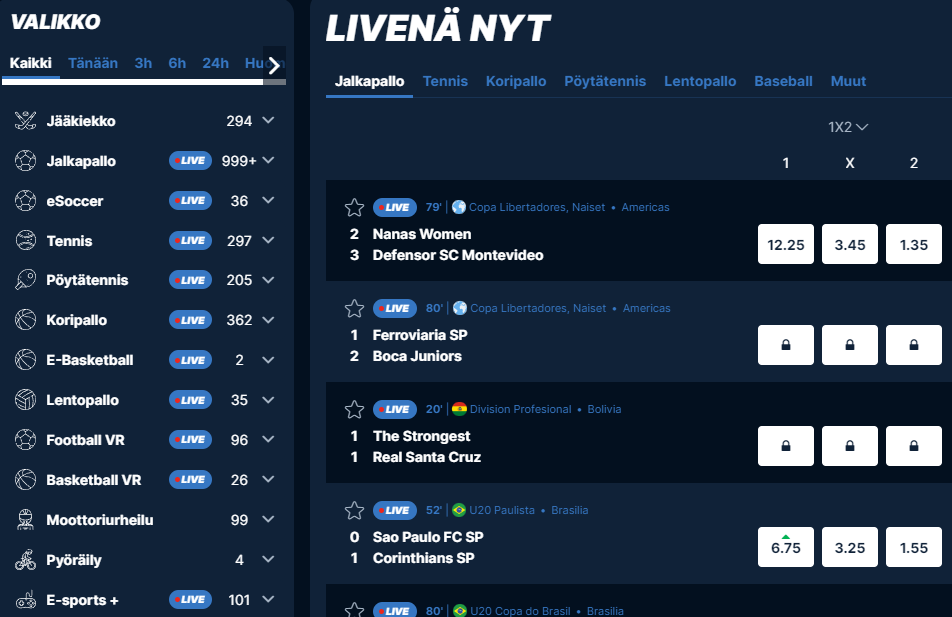Bet on Nanas Women at odds 12.25
Image resolution: width=952 pixels, height=617 pixels.
(x=785, y=244)
